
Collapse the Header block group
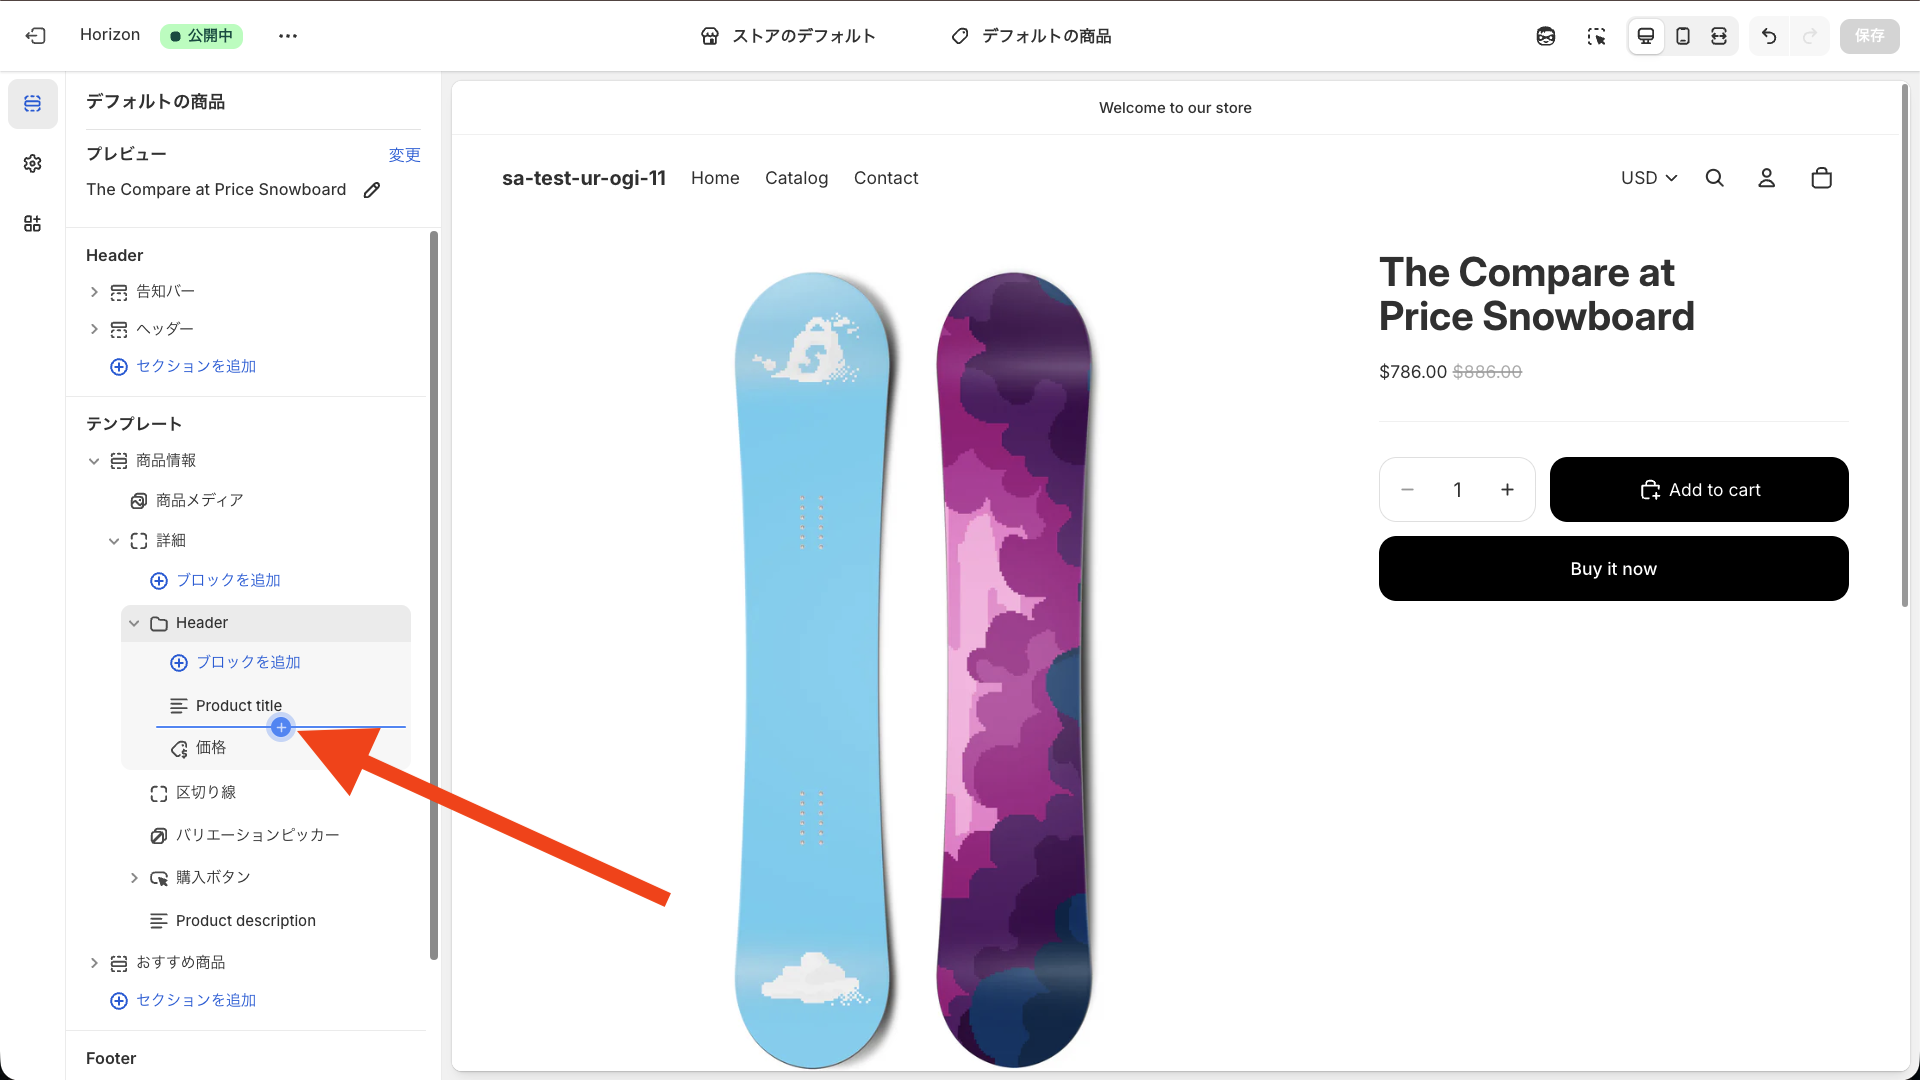[134, 623]
